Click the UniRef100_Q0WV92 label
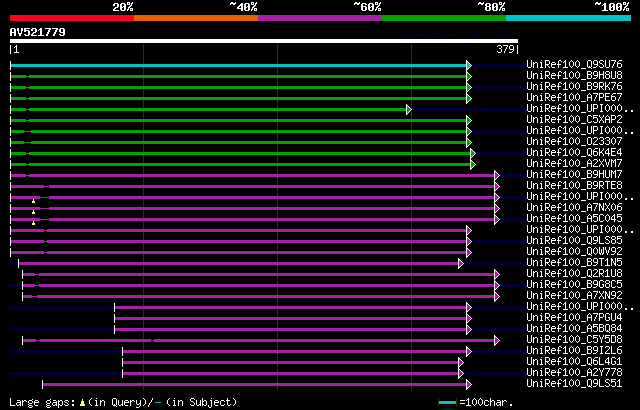 click(574, 251)
